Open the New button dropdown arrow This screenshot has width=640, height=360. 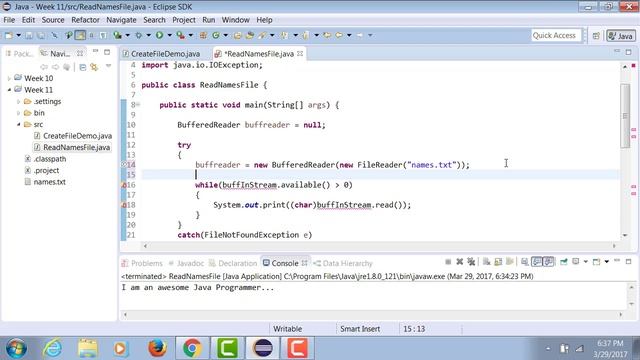pyautogui.click(x=18, y=36)
